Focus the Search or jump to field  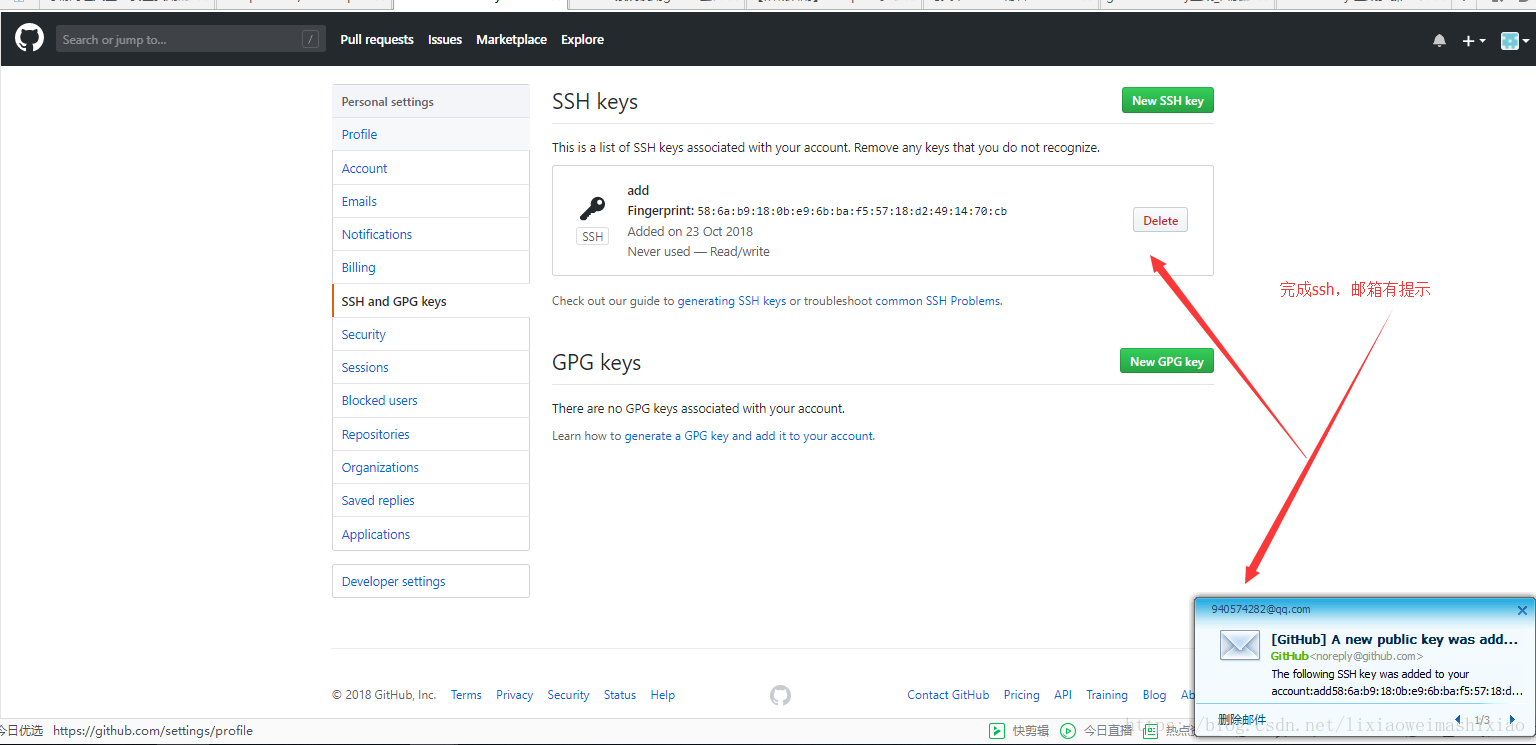tap(189, 40)
